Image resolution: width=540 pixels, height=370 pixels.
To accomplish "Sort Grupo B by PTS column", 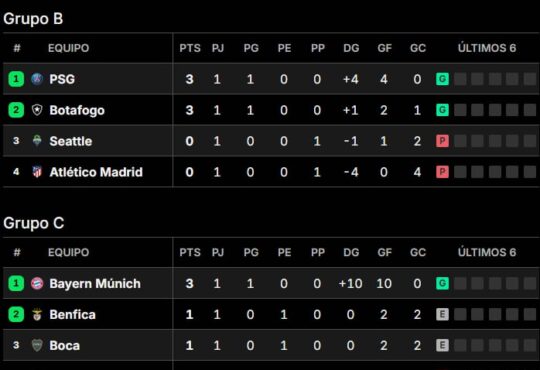I will 190,48.
